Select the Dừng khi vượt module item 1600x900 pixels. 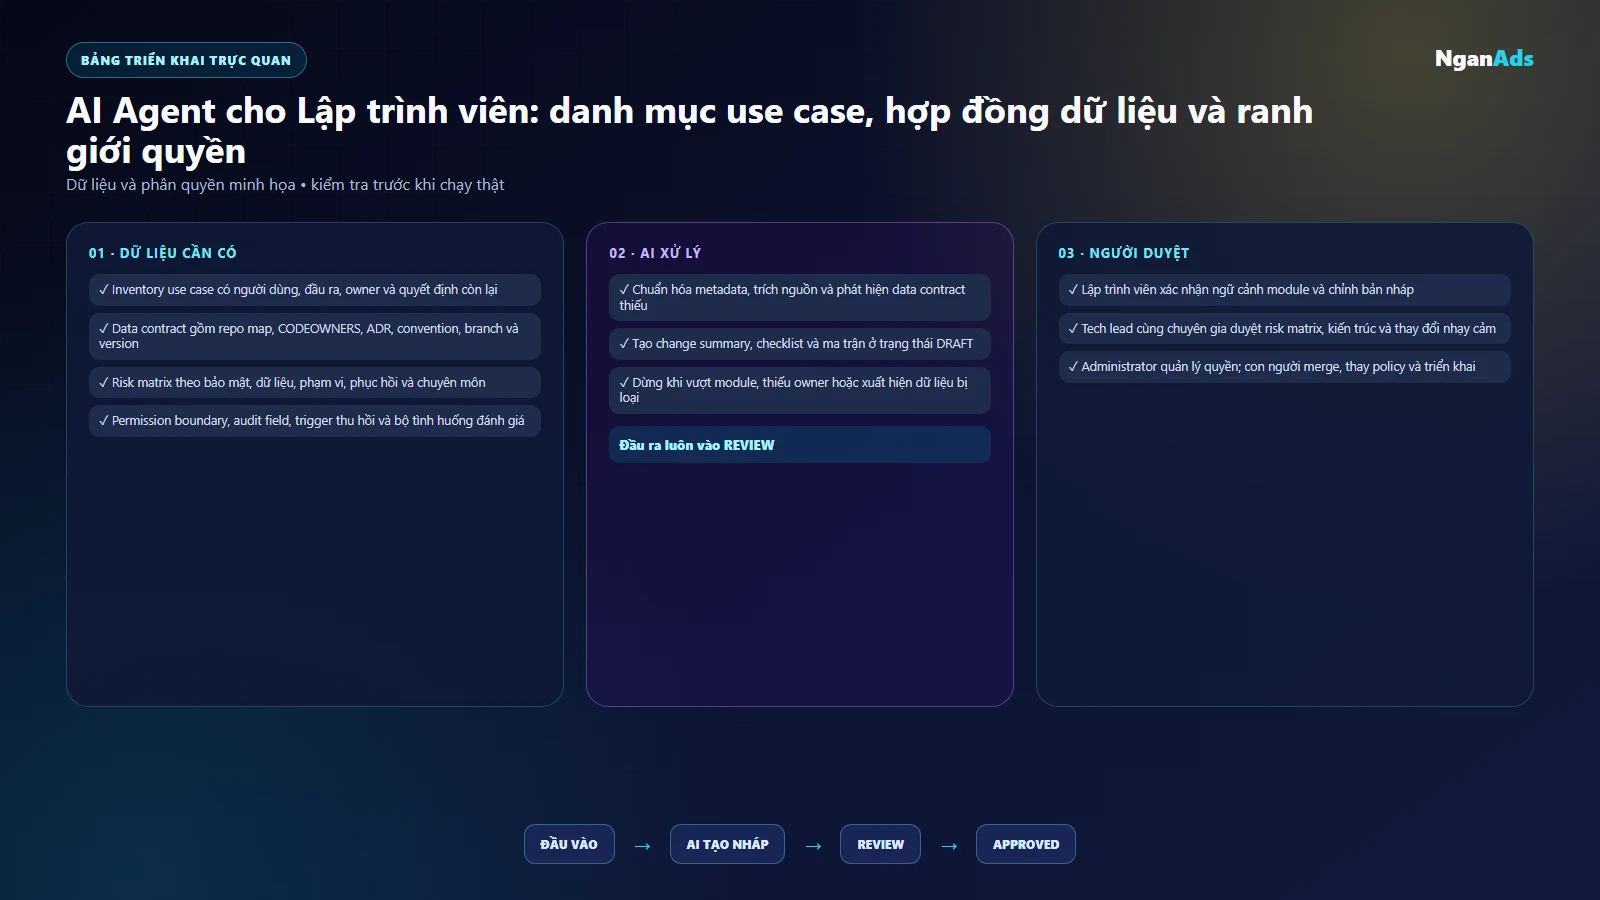tap(800, 390)
